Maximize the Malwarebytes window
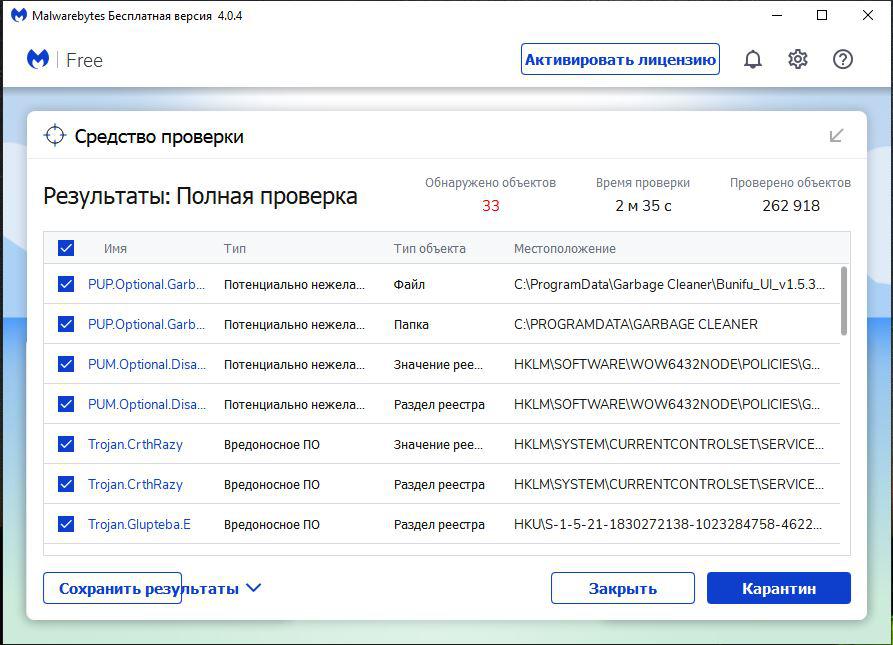893x645 pixels. point(822,16)
